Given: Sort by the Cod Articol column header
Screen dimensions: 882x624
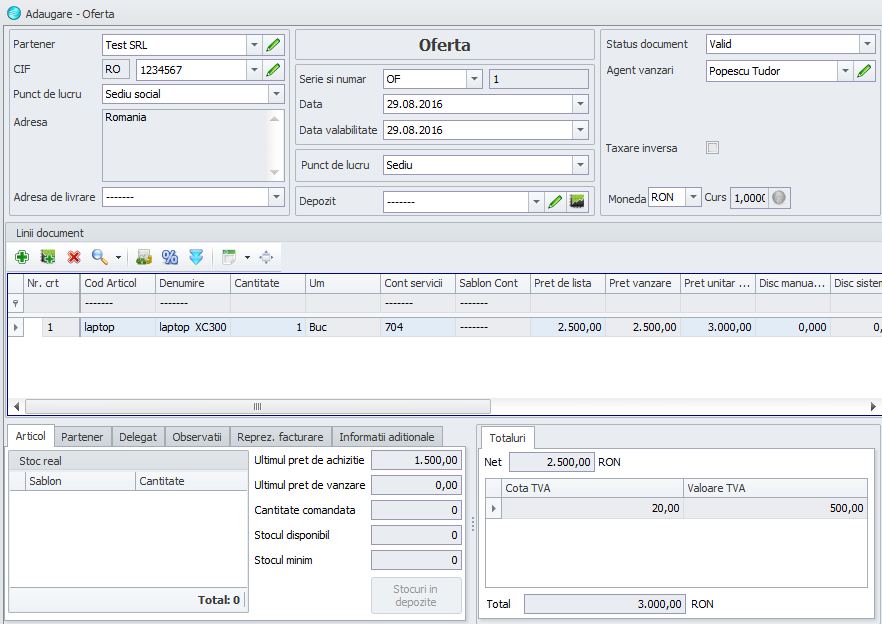Looking at the screenshot, I should [118, 283].
